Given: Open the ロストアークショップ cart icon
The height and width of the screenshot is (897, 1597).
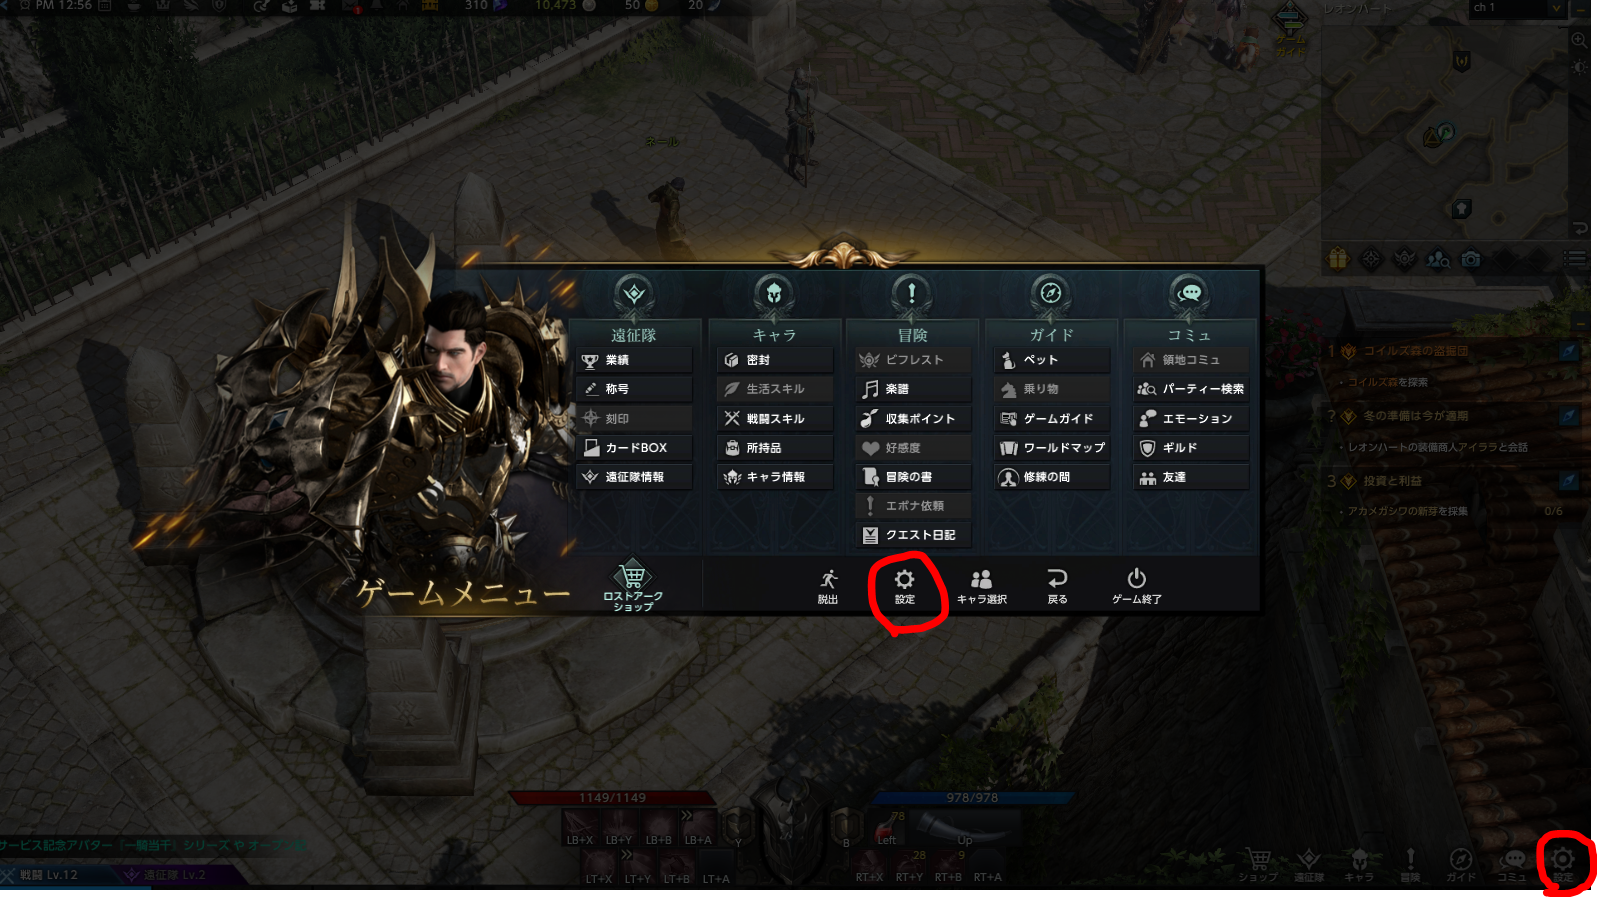Looking at the screenshot, I should [632, 586].
